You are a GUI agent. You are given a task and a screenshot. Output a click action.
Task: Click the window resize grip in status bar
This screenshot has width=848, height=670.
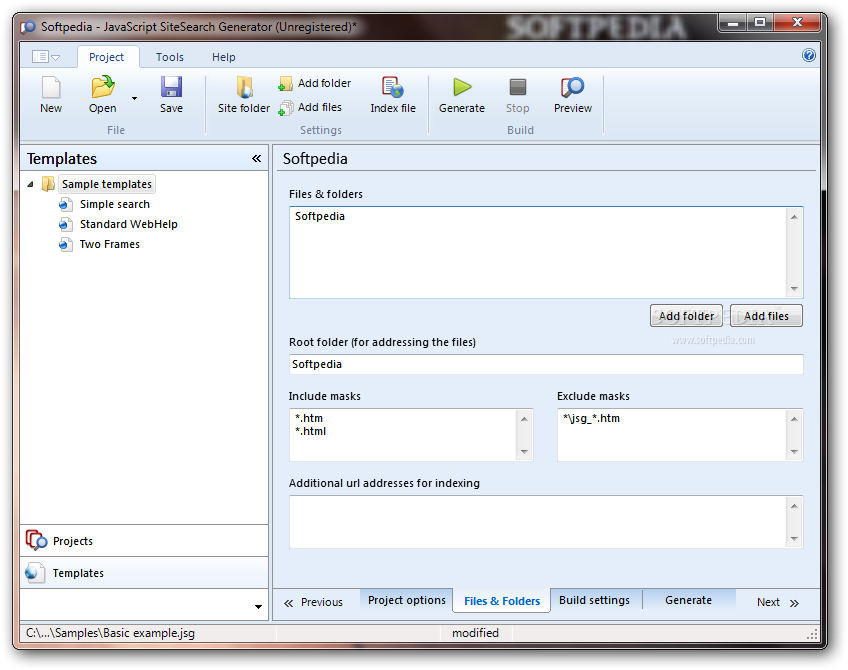pos(812,635)
